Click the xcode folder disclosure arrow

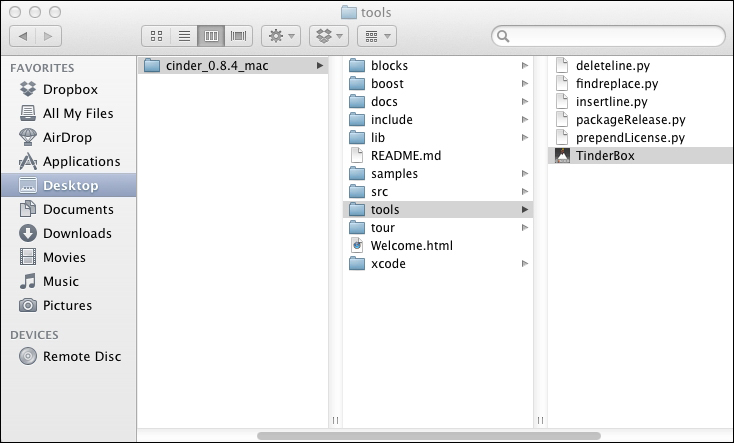[525, 264]
